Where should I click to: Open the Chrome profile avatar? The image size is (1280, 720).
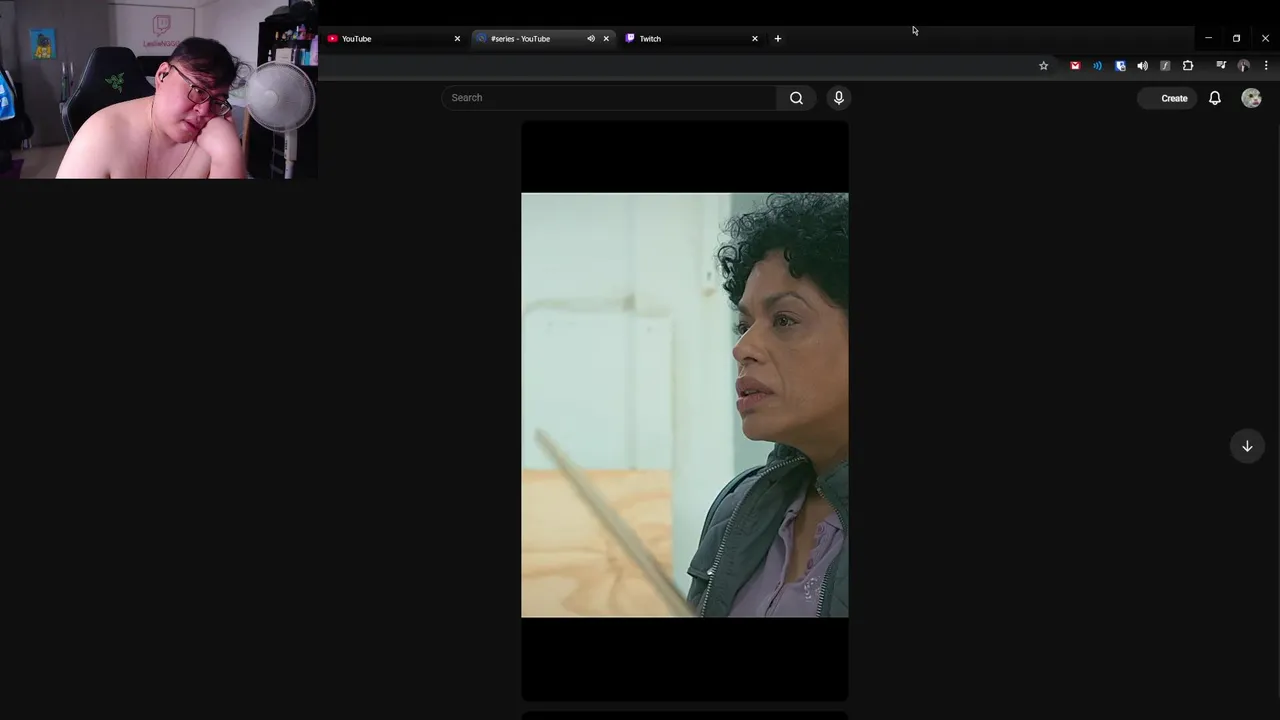tap(1243, 66)
